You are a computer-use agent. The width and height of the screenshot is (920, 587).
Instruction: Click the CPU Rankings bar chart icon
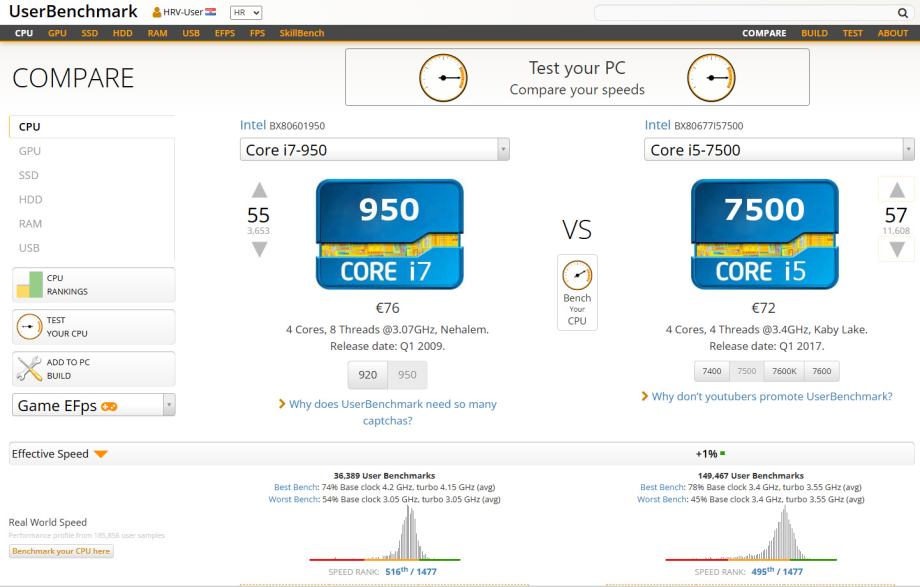click(29, 285)
